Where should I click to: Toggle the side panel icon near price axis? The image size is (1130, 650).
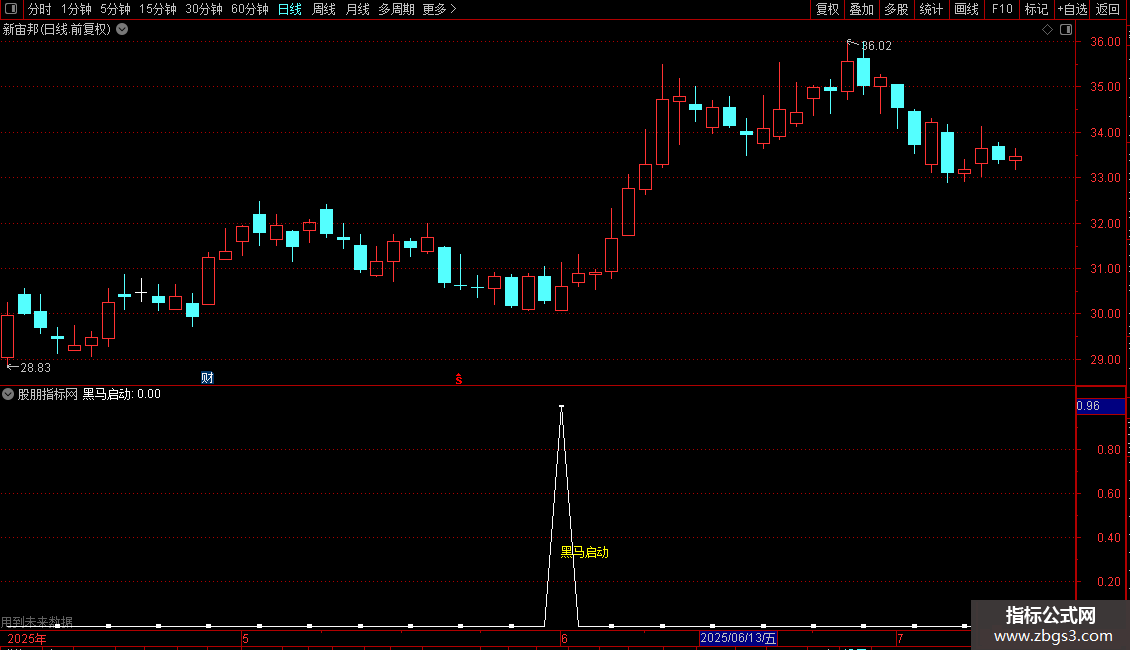pos(1066,30)
